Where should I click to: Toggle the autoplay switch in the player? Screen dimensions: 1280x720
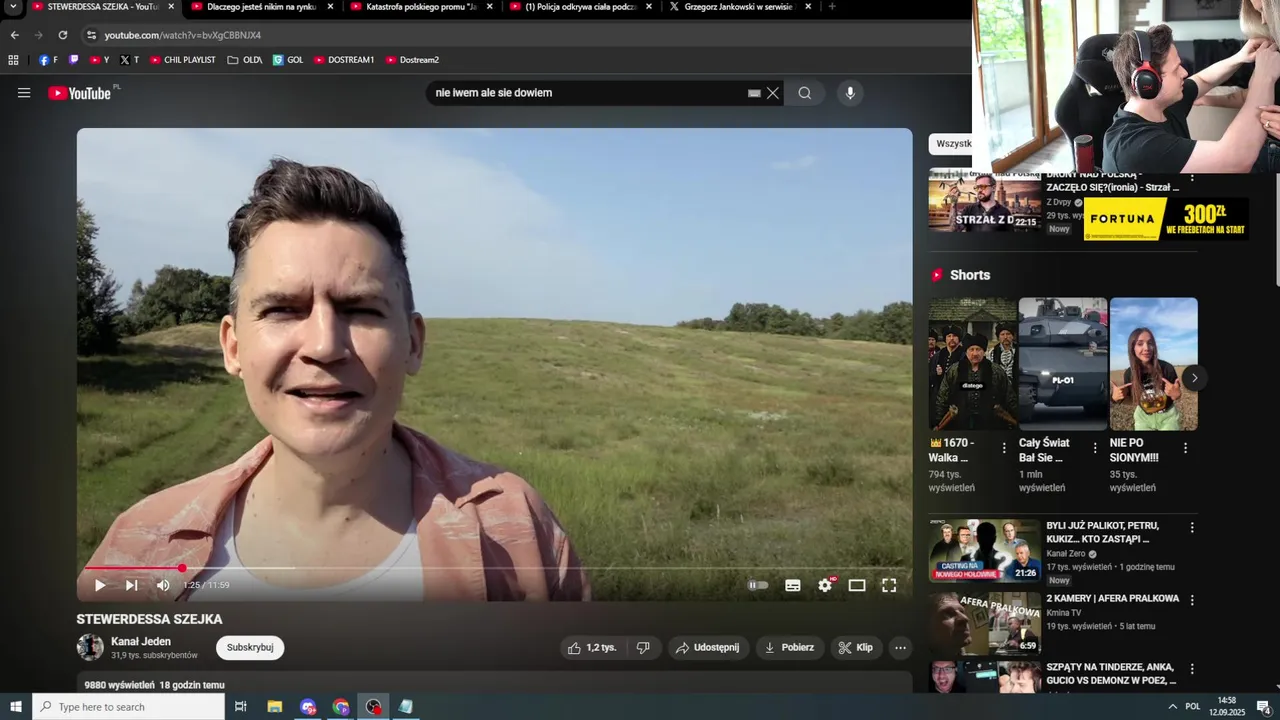point(759,585)
